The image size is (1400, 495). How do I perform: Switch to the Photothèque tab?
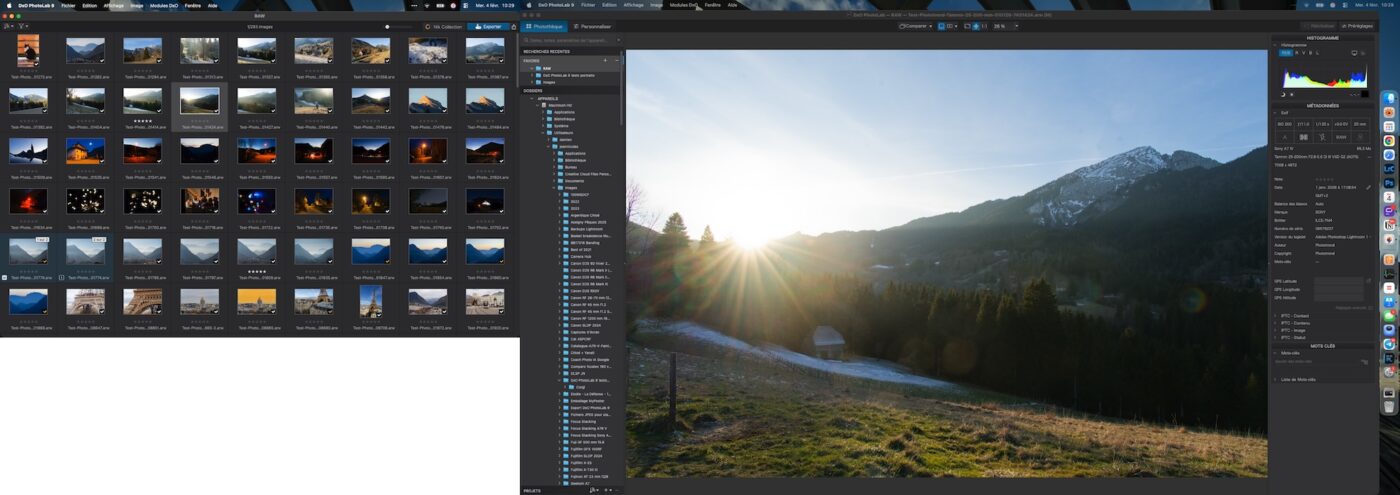click(545, 26)
